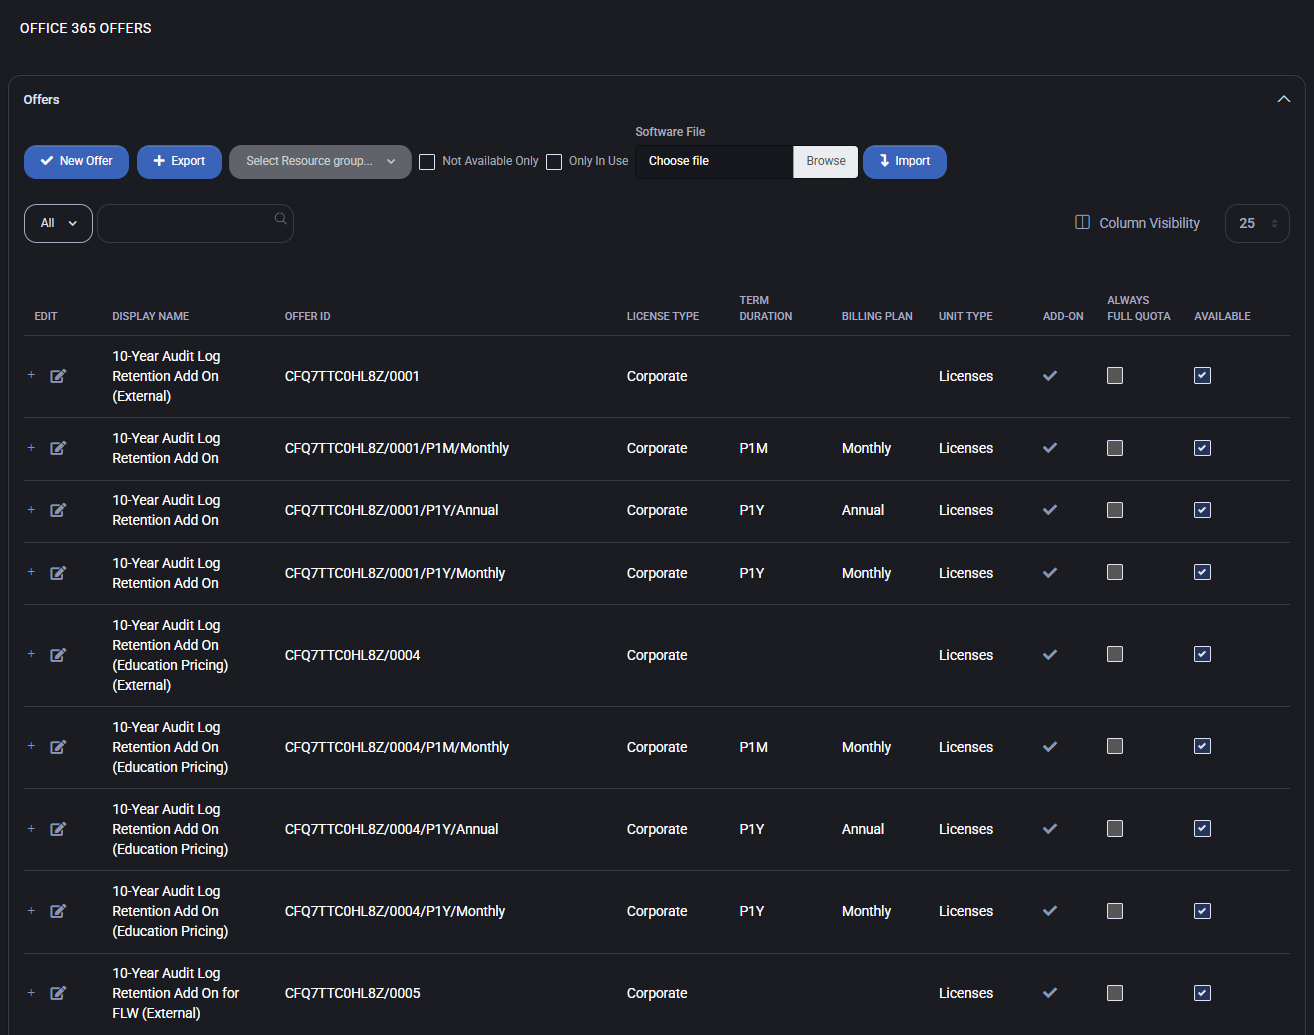Image resolution: width=1314 pixels, height=1035 pixels.
Task: Expand the CFQ7TTC0HL8Z/0005 row with plus
Action: pos(30,993)
